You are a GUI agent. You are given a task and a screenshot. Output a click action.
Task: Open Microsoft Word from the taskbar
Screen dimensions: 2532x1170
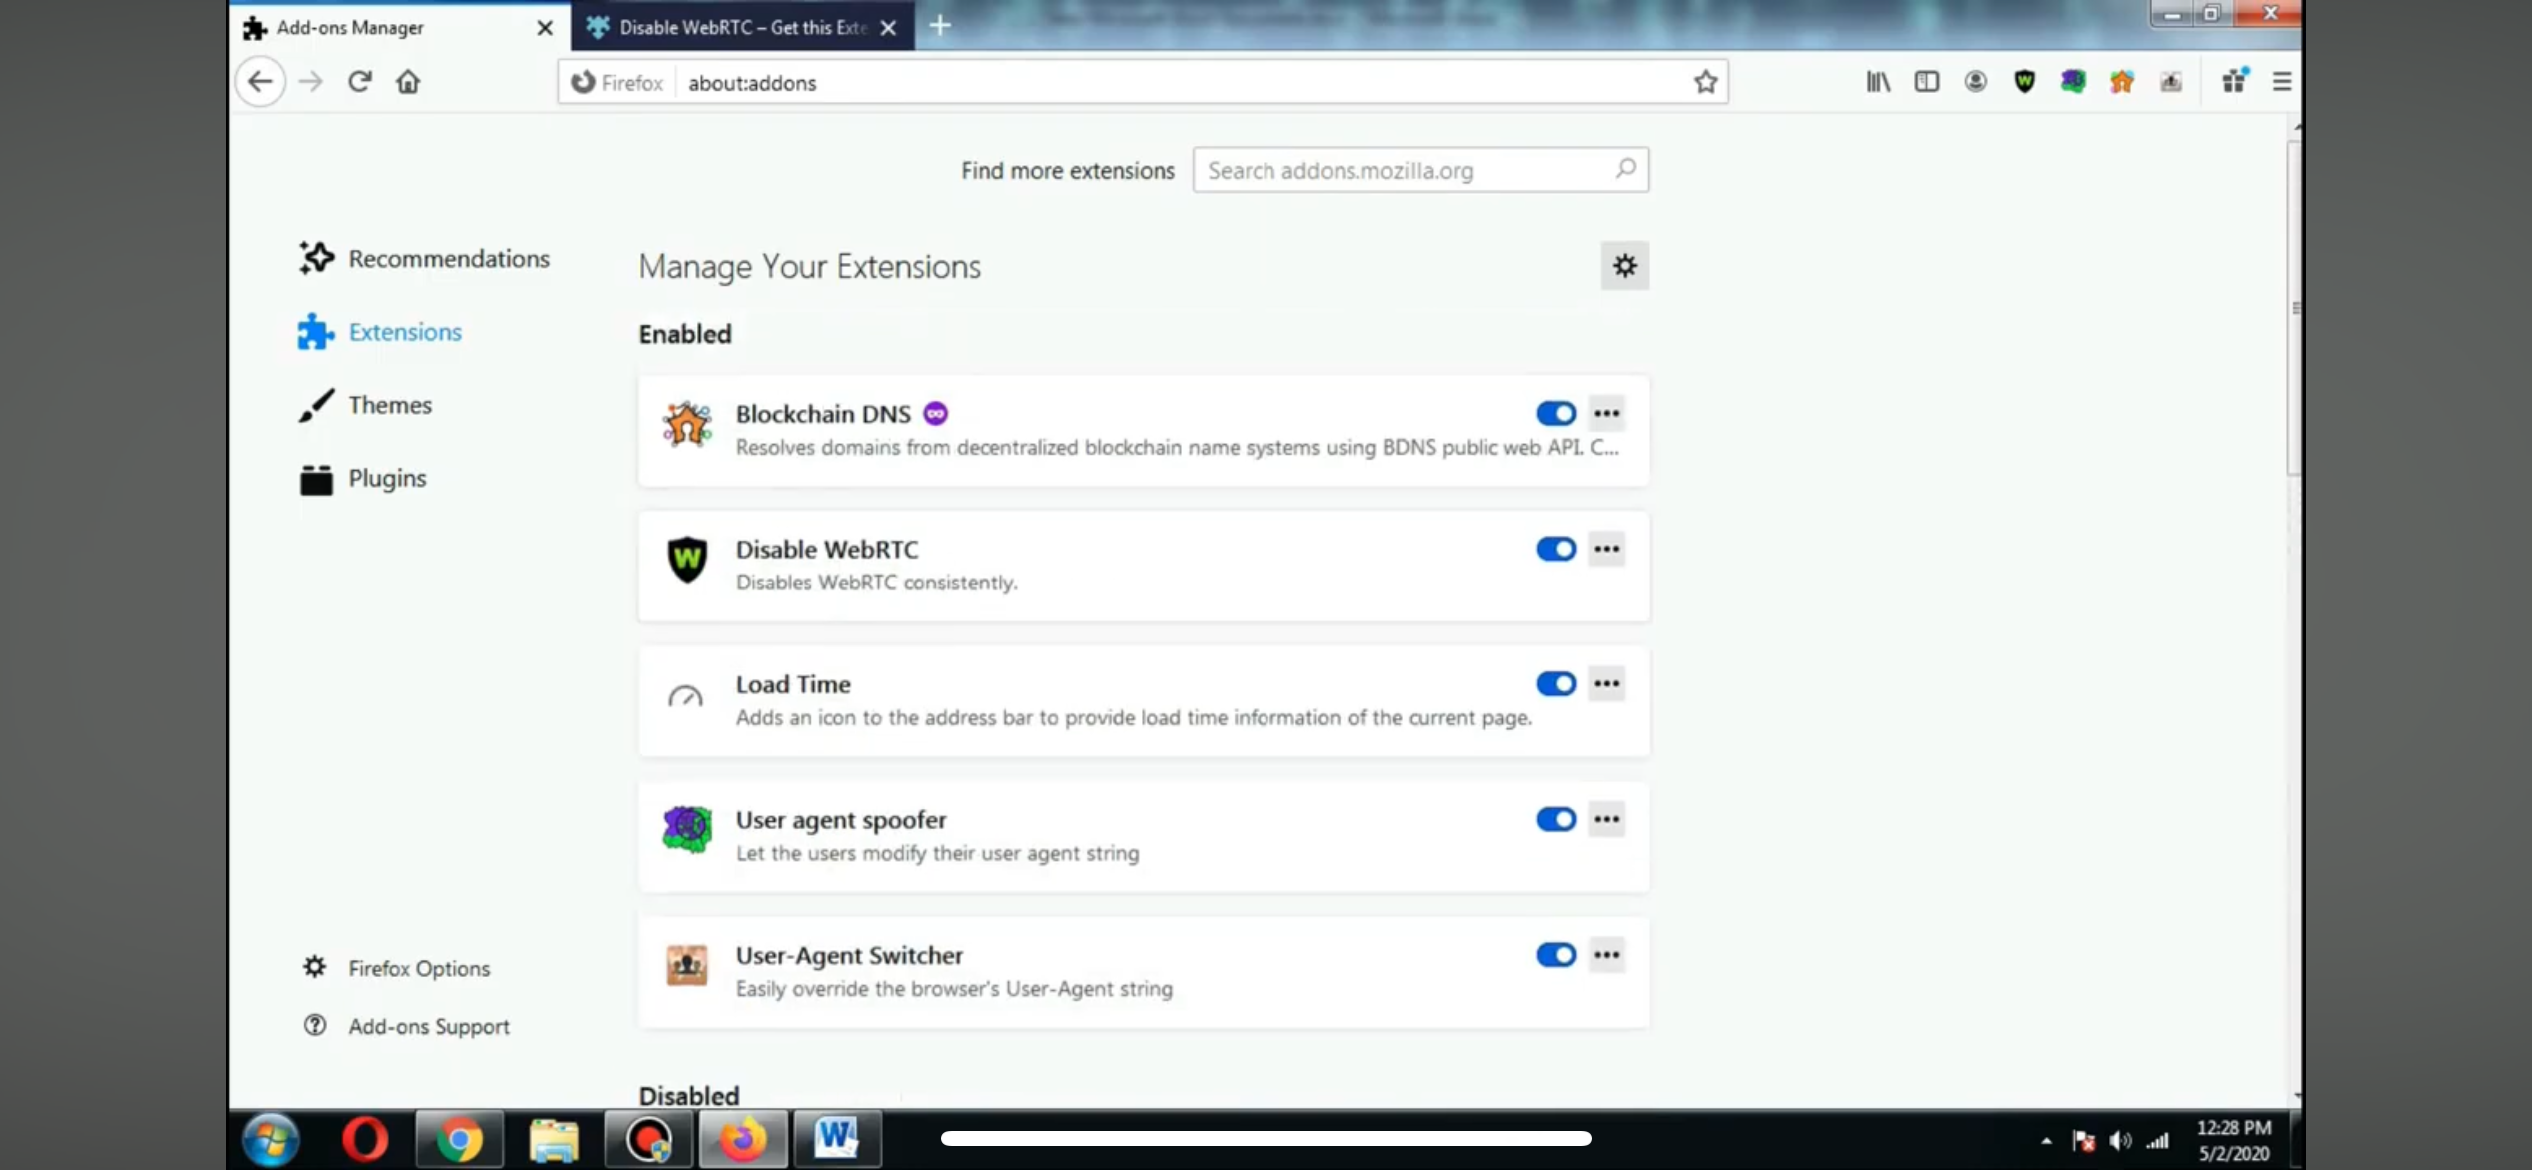837,1139
